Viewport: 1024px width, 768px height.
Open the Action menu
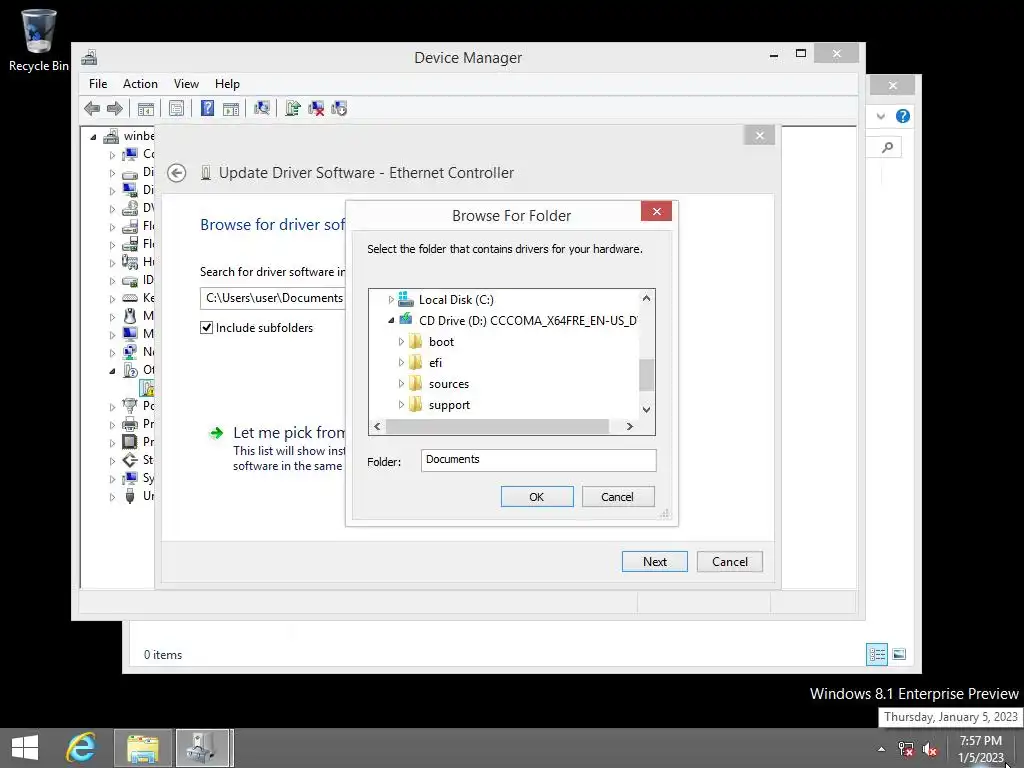pos(140,84)
